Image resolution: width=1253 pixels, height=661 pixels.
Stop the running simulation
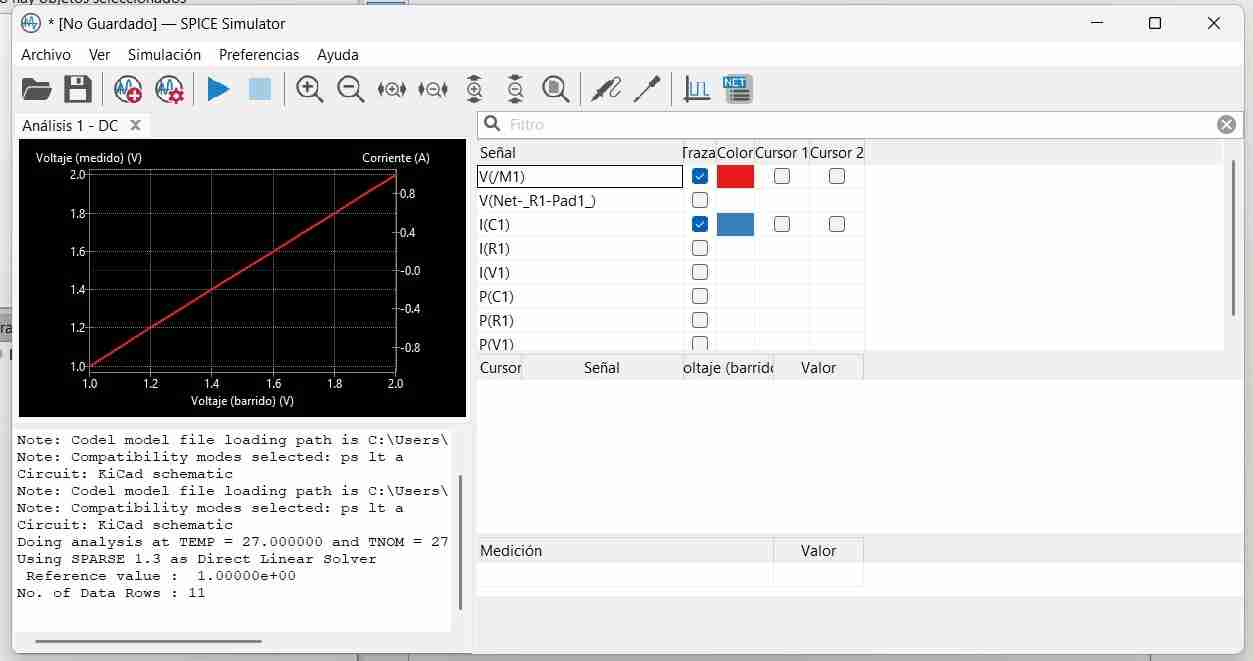pos(258,89)
